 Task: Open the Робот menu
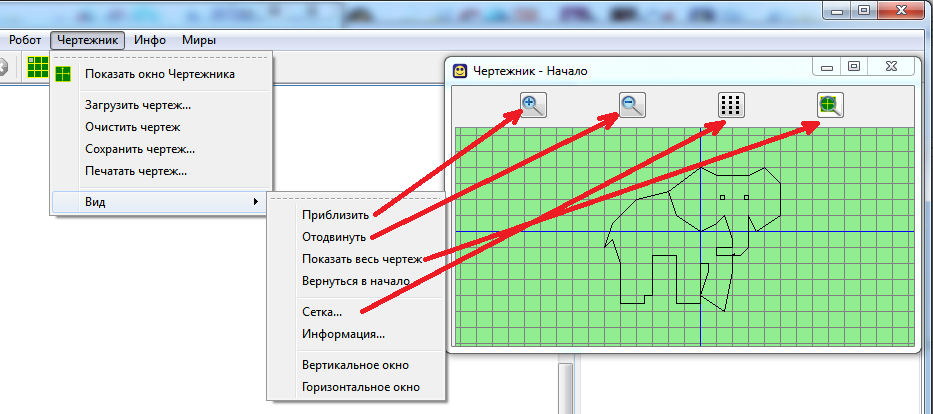(25, 40)
